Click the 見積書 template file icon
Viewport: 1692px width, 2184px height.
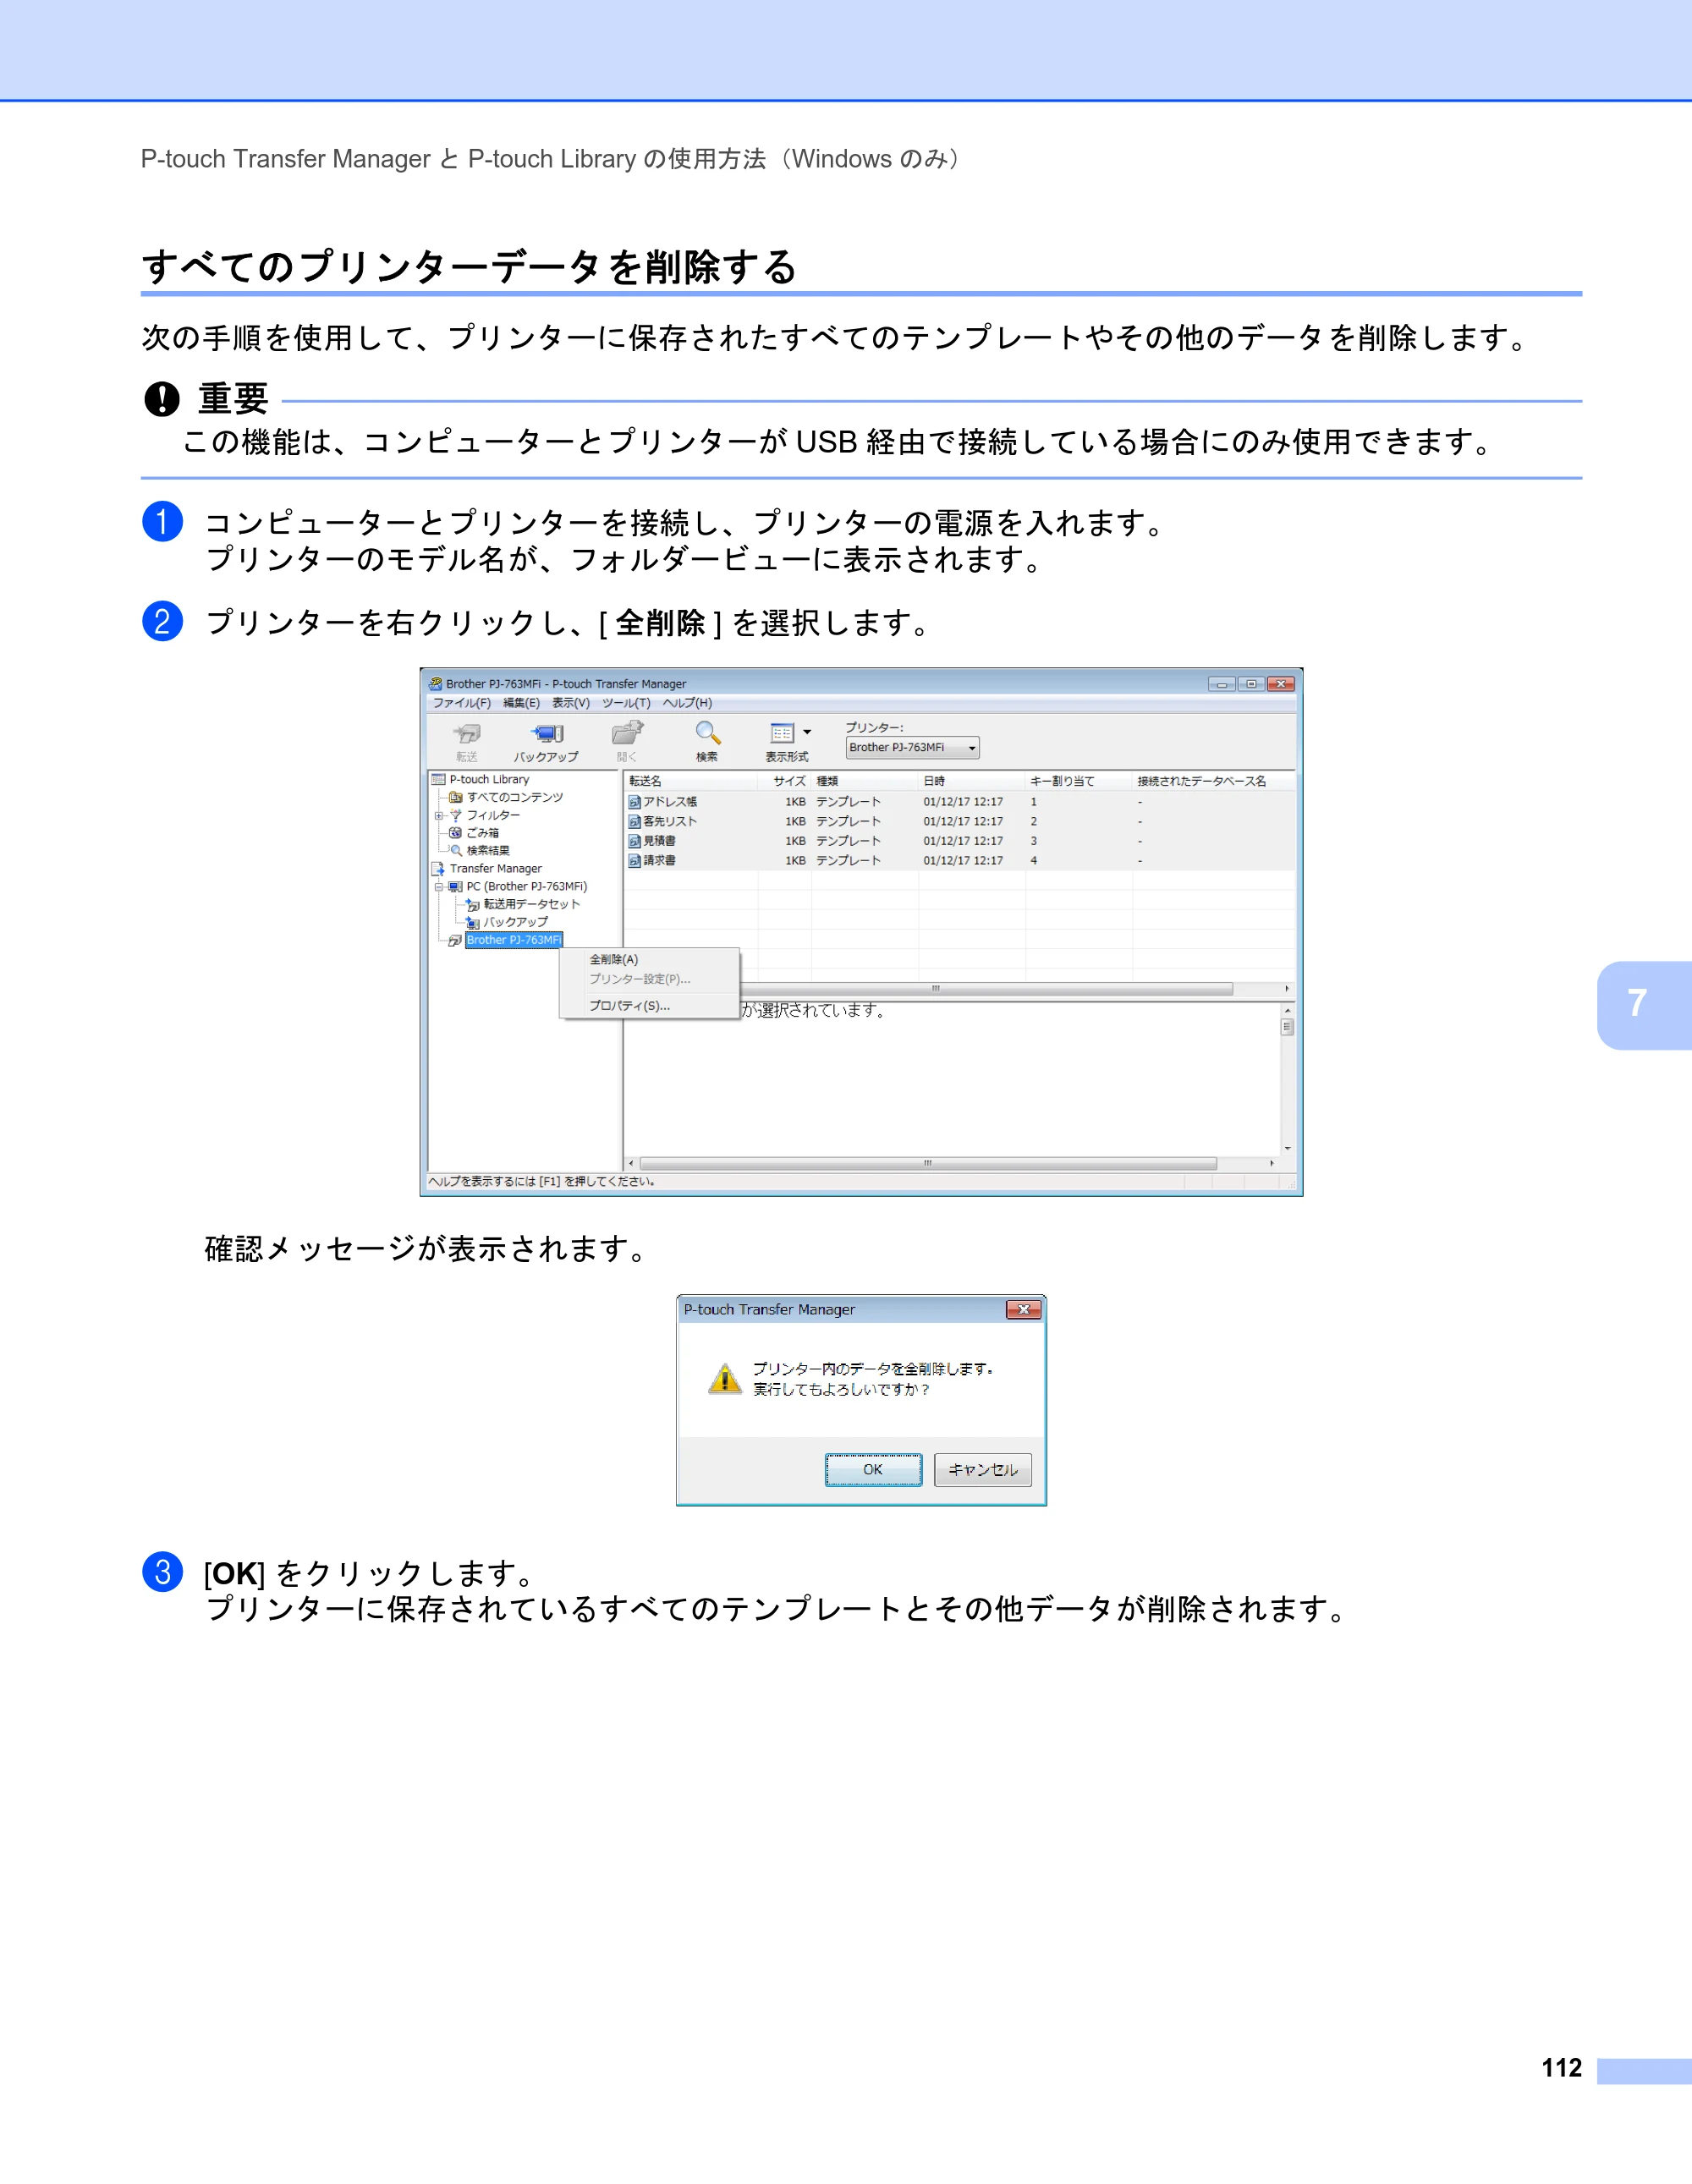(634, 841)
